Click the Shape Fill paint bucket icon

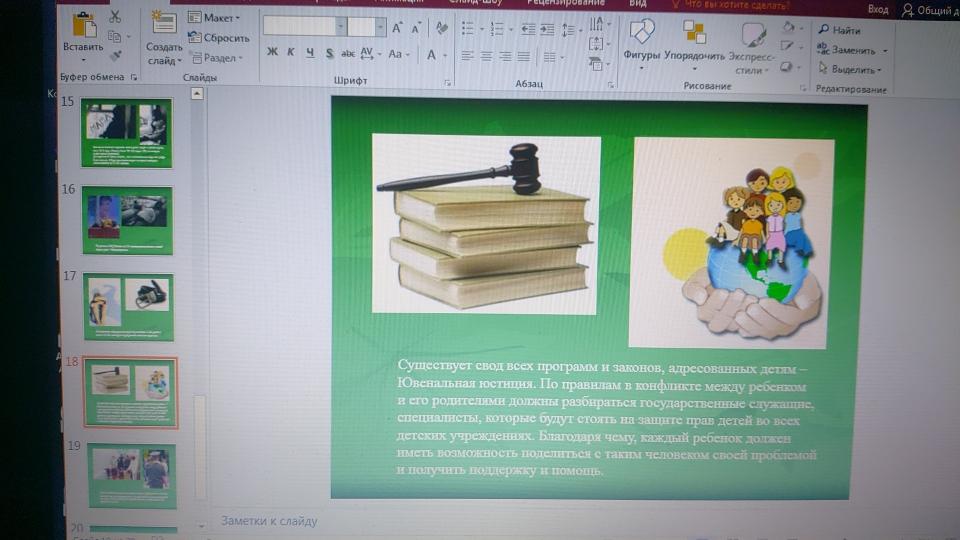(x=789, y=27)
